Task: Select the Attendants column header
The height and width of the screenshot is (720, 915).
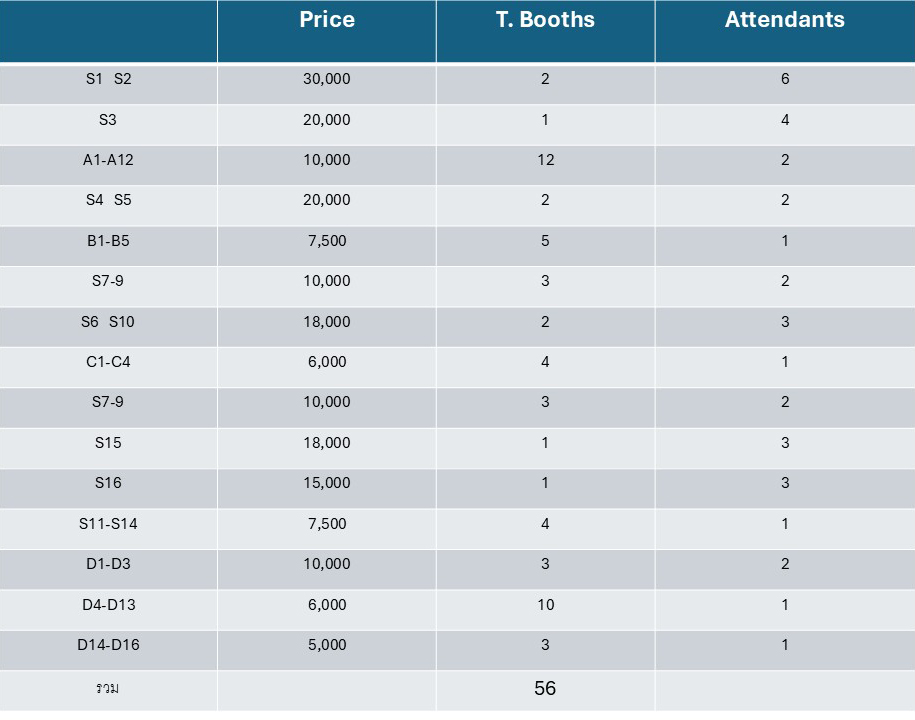Action: point(785,20)
